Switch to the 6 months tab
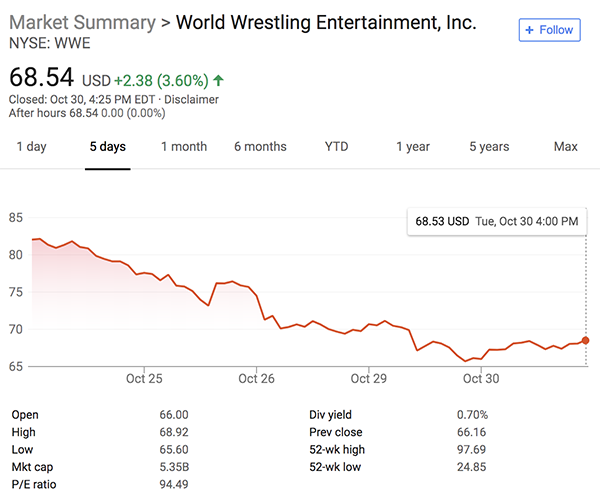This screenshot has height=500, width=600. (260, 147)
